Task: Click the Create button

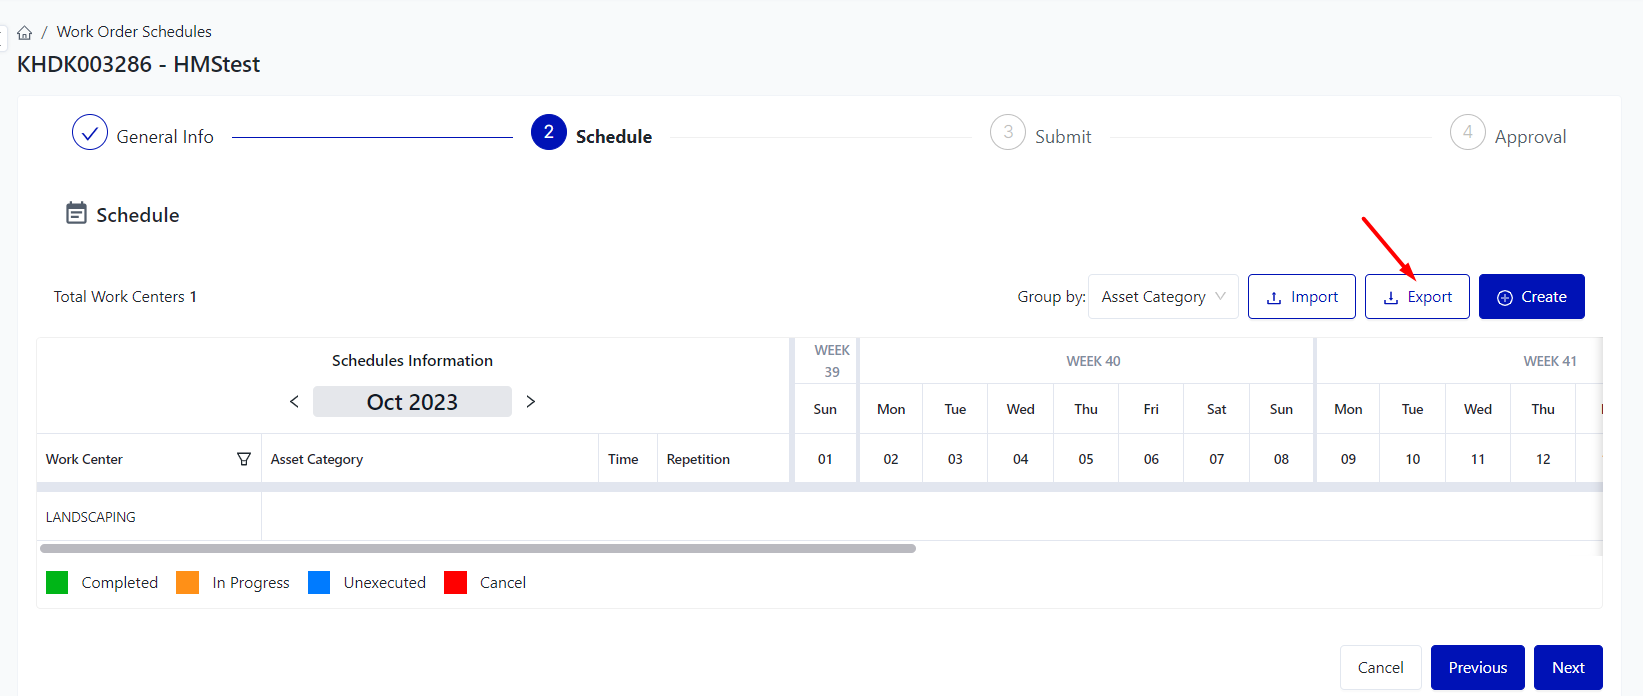Action: coord(1531,297)
